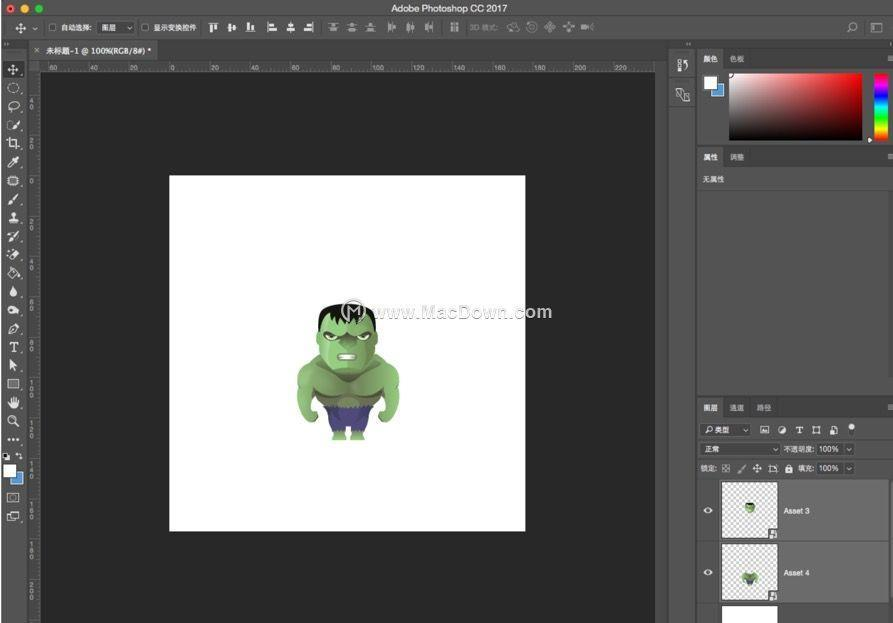Open the auto-select 图层 dropdown
893x623 pixels.
116,27
